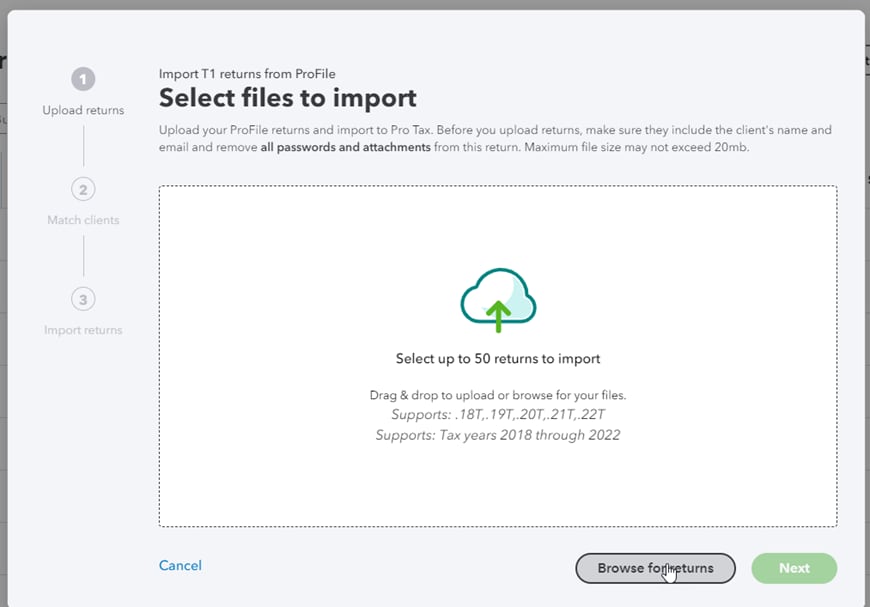The height and width of the screenshot is (607, 870).
Task: Click the green Next button
Action: (794, 568)
